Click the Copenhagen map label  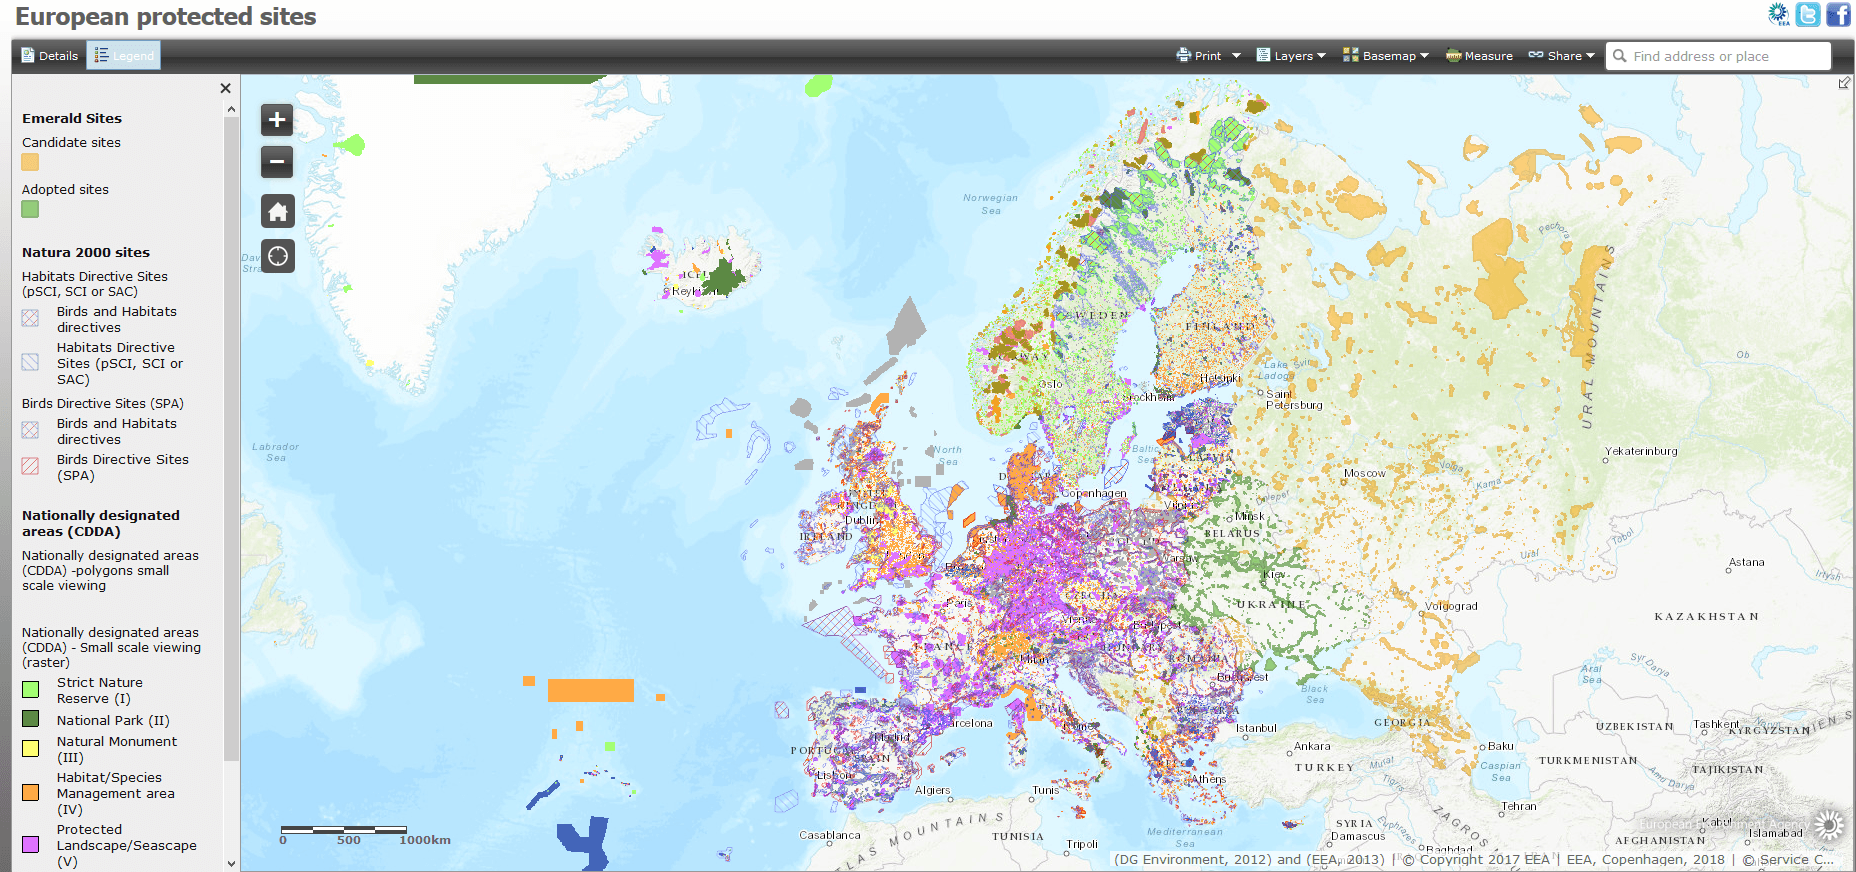[1094, 493]
